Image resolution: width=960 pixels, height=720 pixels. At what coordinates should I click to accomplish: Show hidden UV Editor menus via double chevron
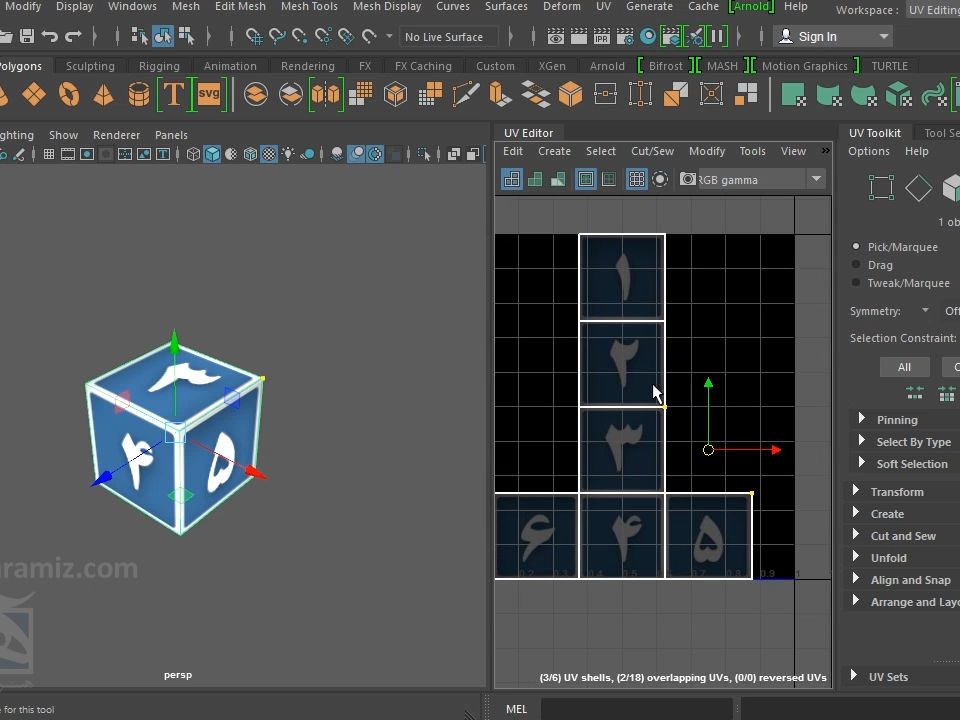(x=825, y=151)
